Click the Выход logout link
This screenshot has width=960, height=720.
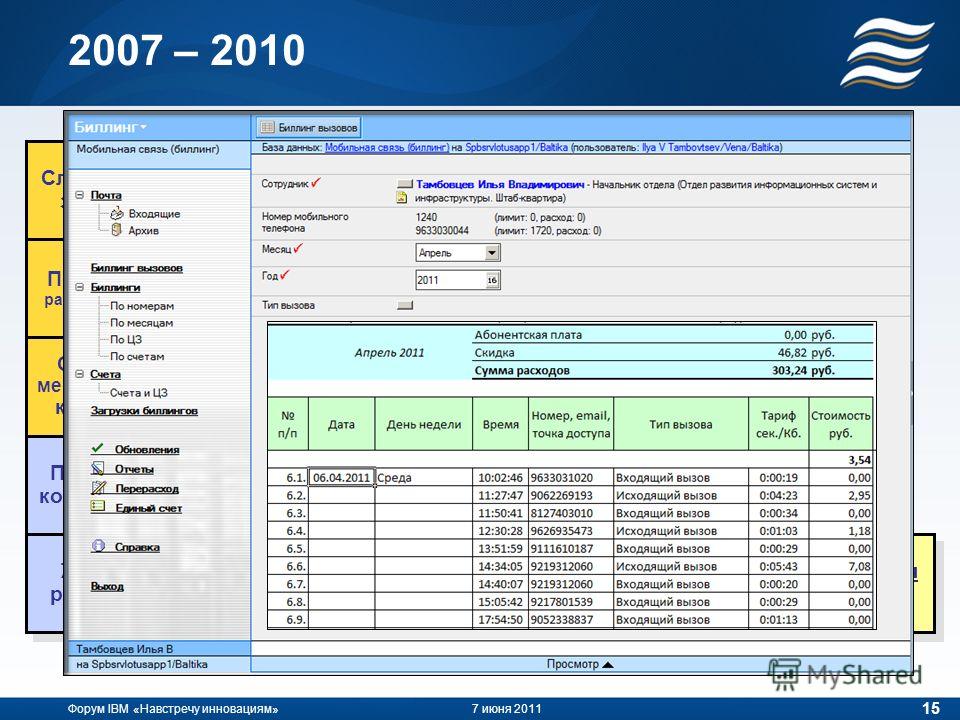point(107,586)
